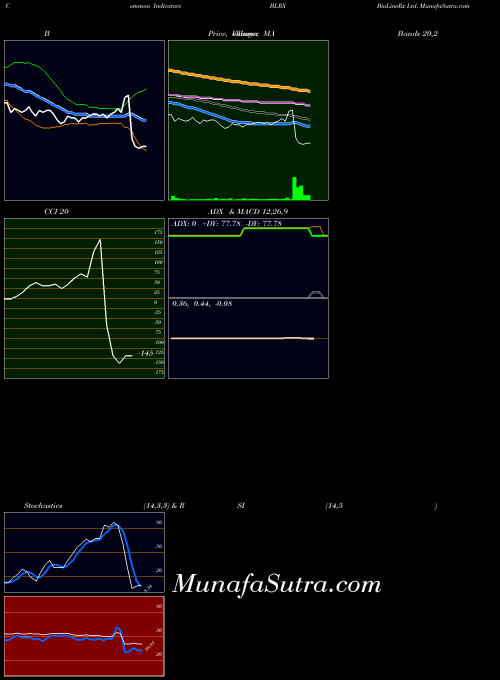The image size is (500, 680).
Task: Click the orange moving average line in price chart
Action: point(239,81)
